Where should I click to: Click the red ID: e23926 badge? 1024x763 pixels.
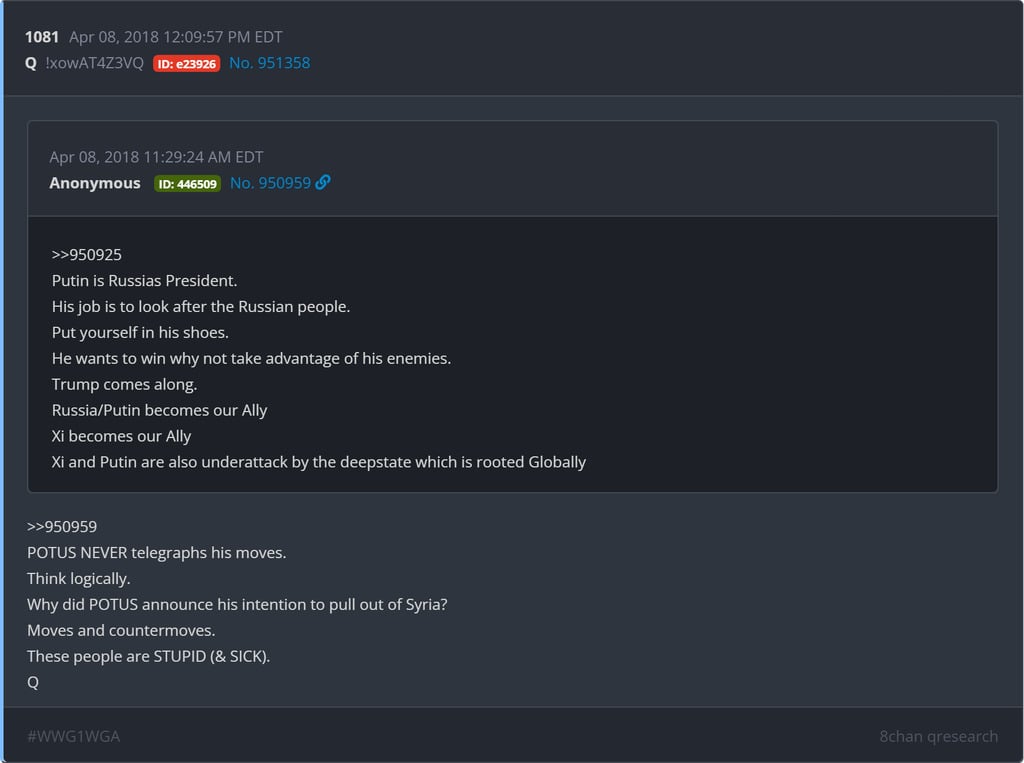coord(186,63)
